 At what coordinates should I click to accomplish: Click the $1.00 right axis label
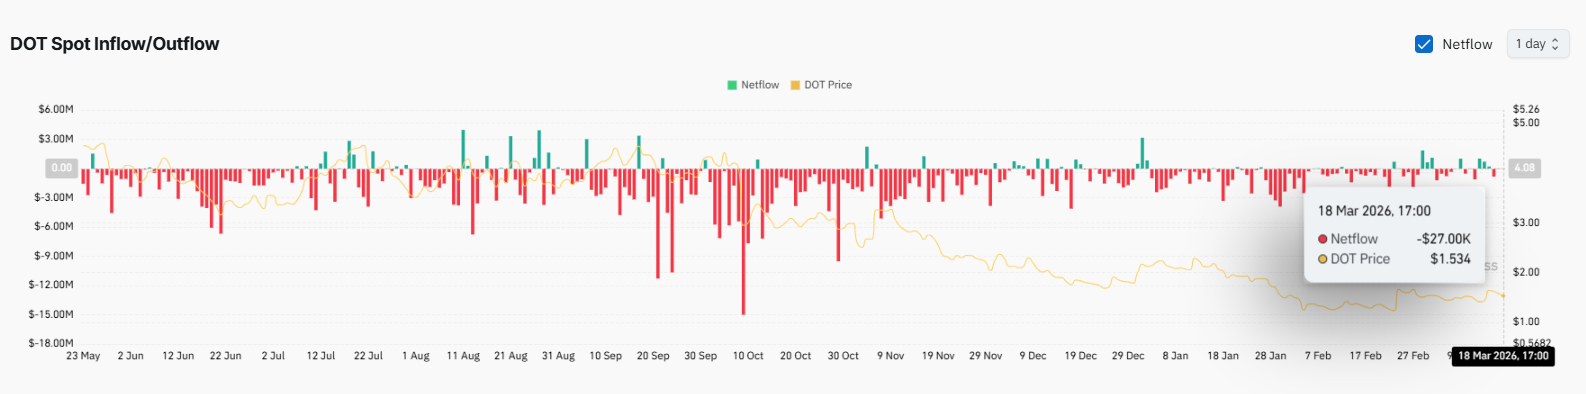tap(1526, 321)
